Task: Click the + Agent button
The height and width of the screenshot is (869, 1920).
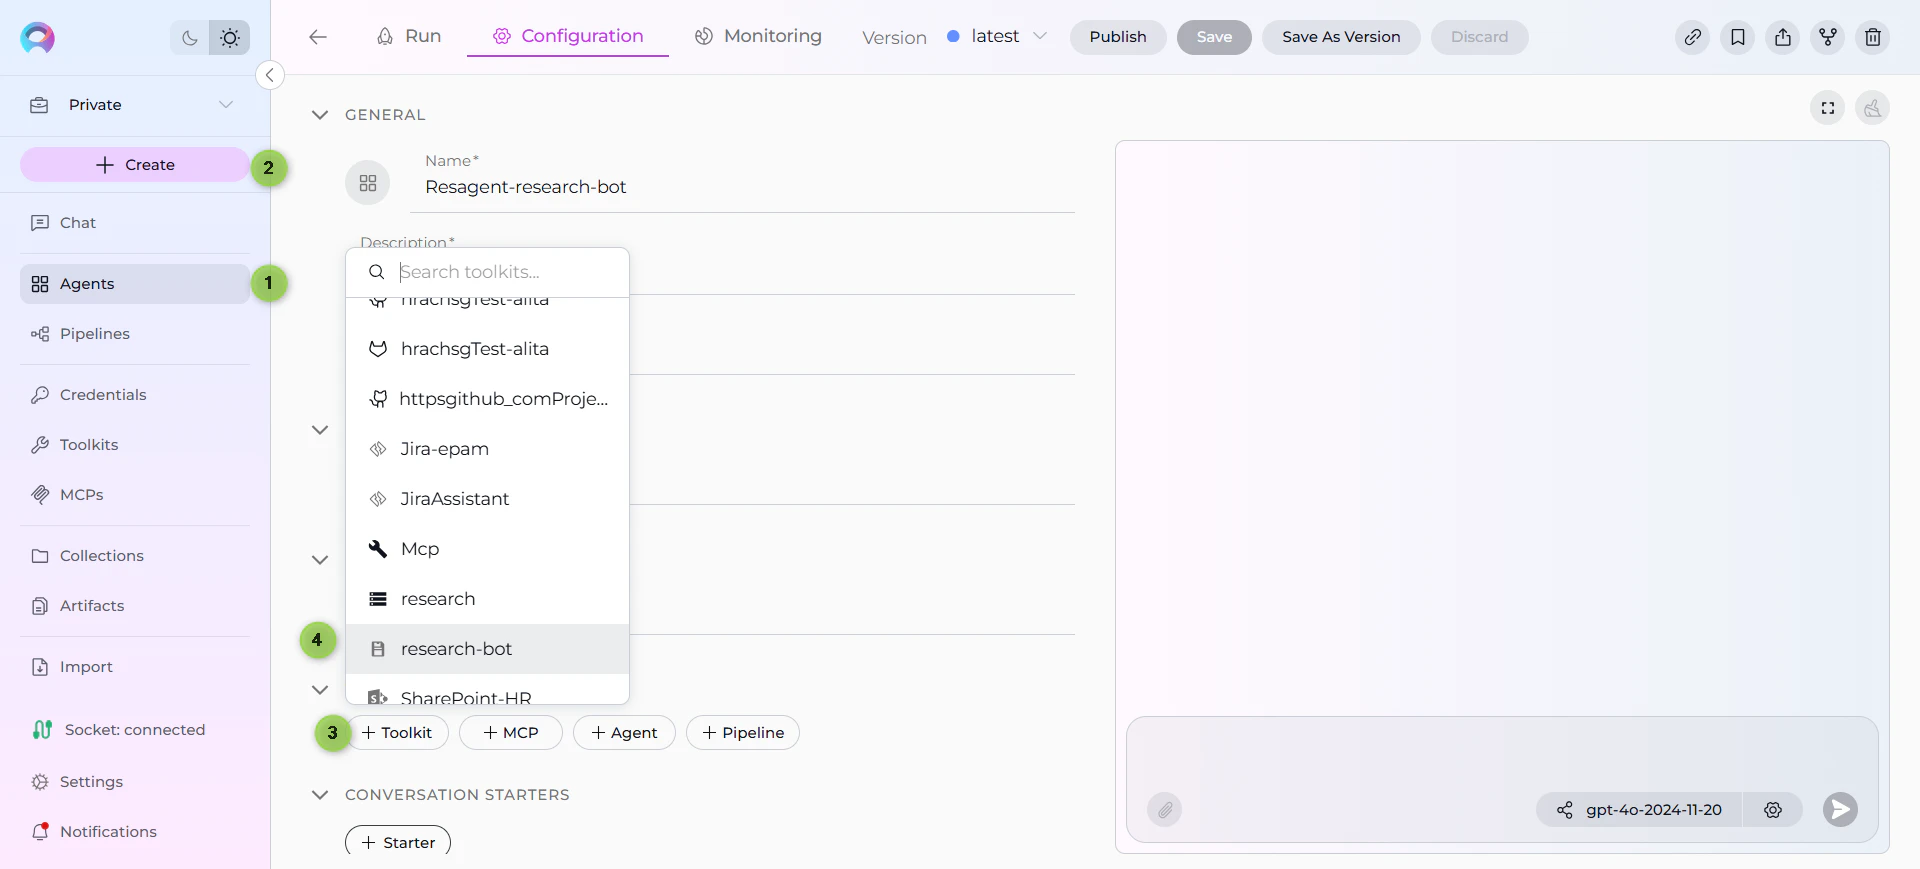Action: point(624,733)
